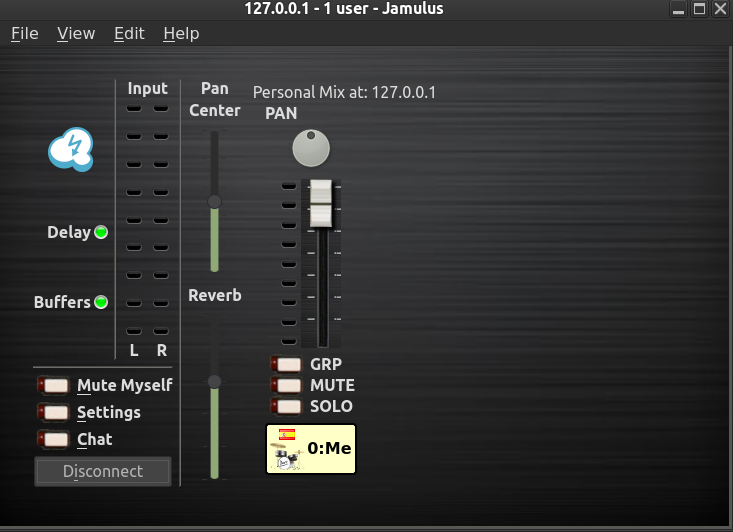
Task: Open the File menu
Action: click(25, 34)
